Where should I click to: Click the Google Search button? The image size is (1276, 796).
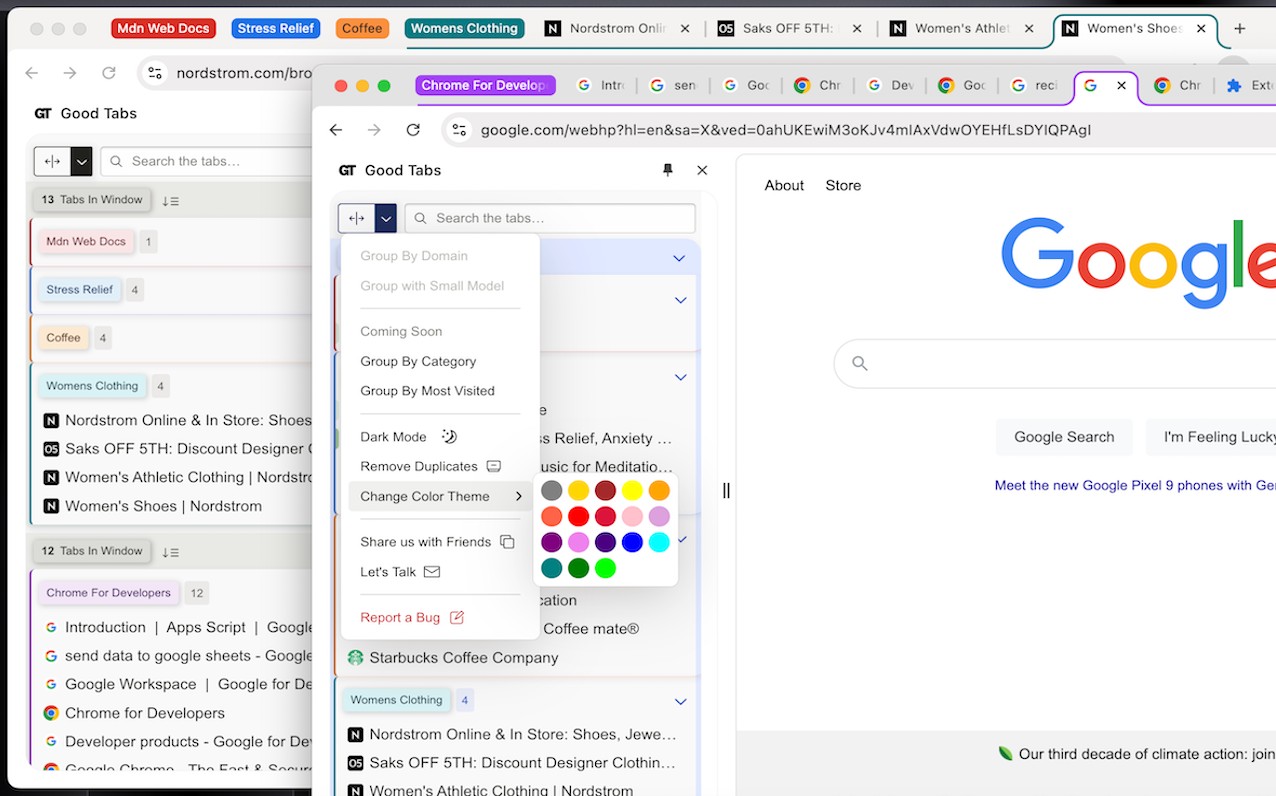pyautogui.click(x=1063, y=437)
